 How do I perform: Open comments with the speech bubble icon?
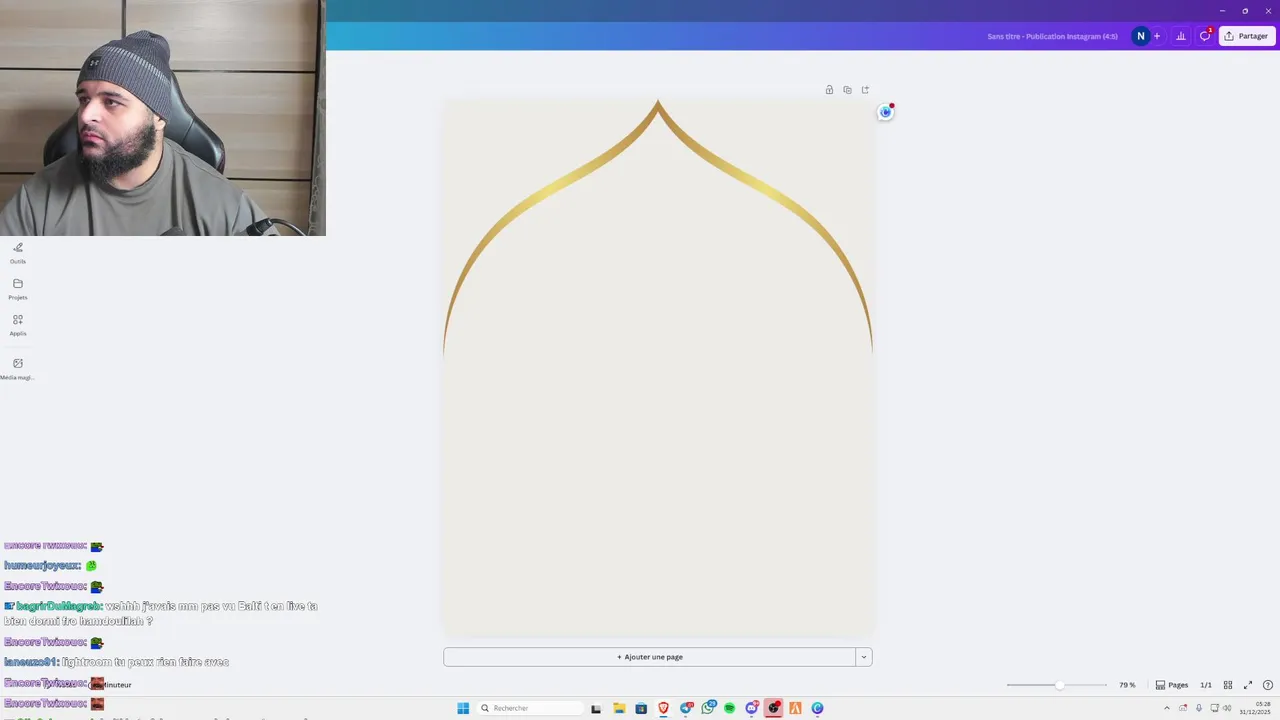(1205, 36)
